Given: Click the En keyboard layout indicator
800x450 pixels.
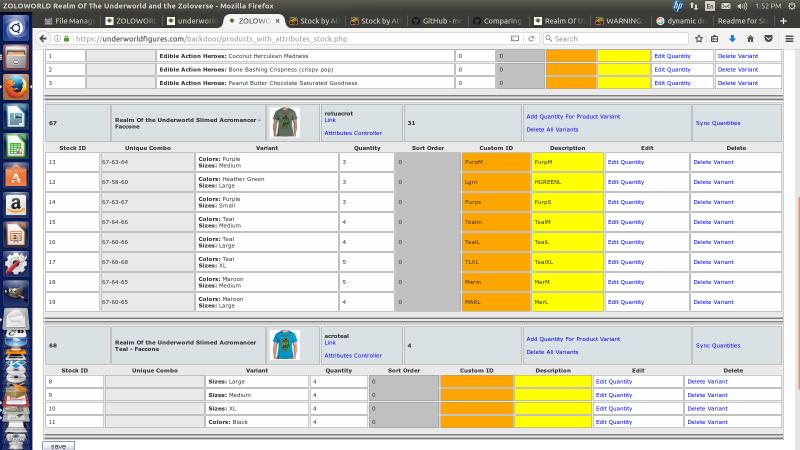Looking at the screenshot, I should pyautogui.click(x=710, y=6).
